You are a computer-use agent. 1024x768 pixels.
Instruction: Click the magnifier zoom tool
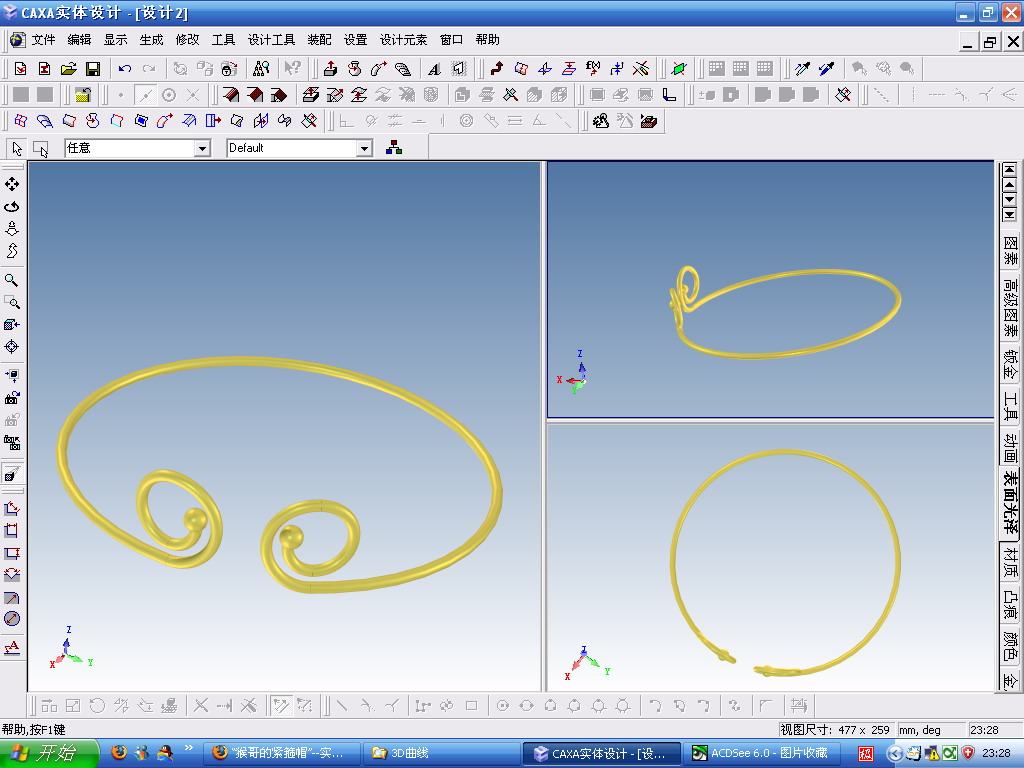[12, 281]
